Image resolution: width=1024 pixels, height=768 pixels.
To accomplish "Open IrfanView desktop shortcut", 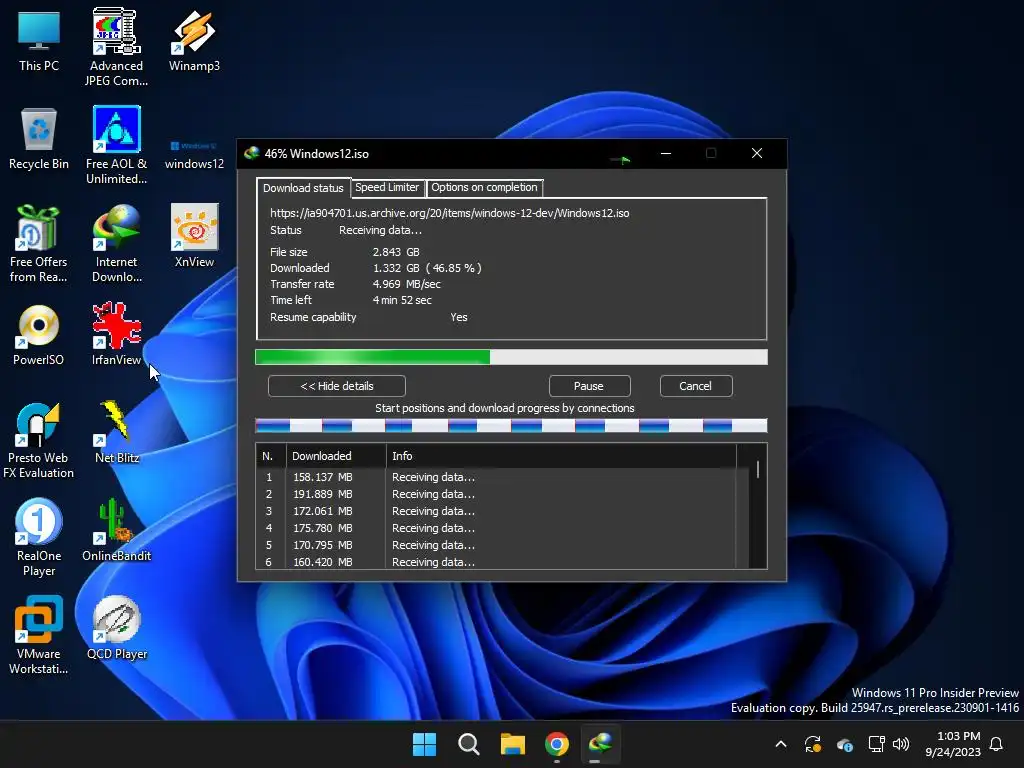I will [x=116, y=334].
